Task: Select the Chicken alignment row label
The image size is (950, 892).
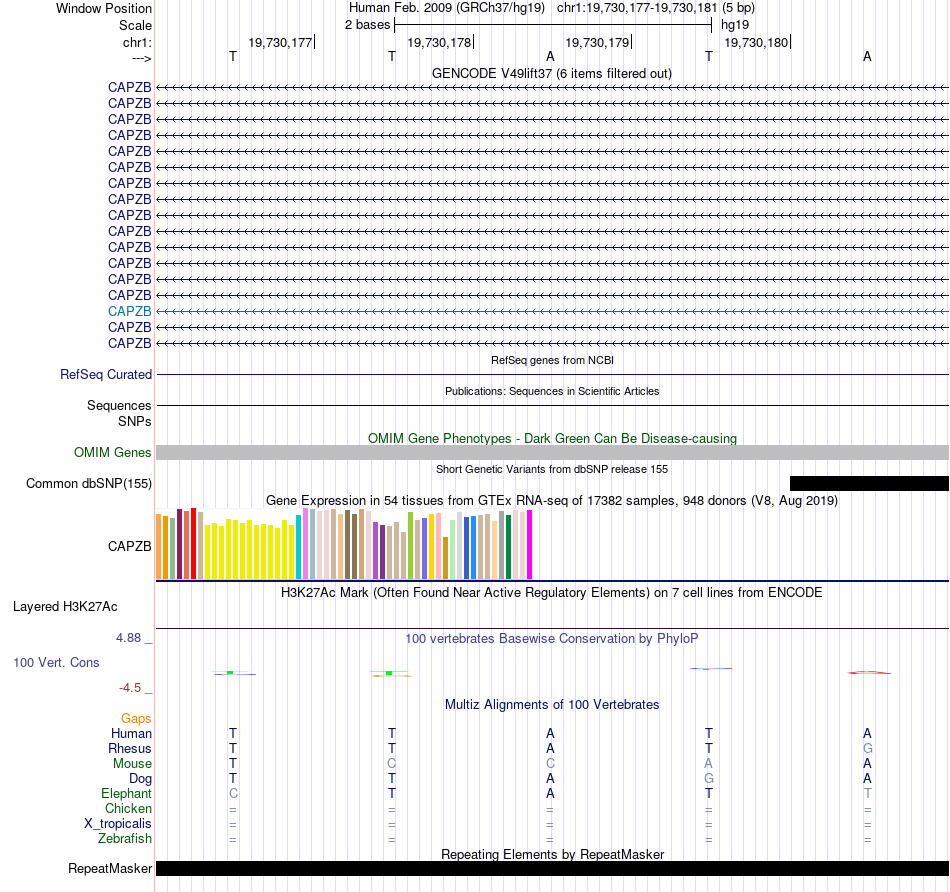Action: pyautogui.click(x=128, y=808)
